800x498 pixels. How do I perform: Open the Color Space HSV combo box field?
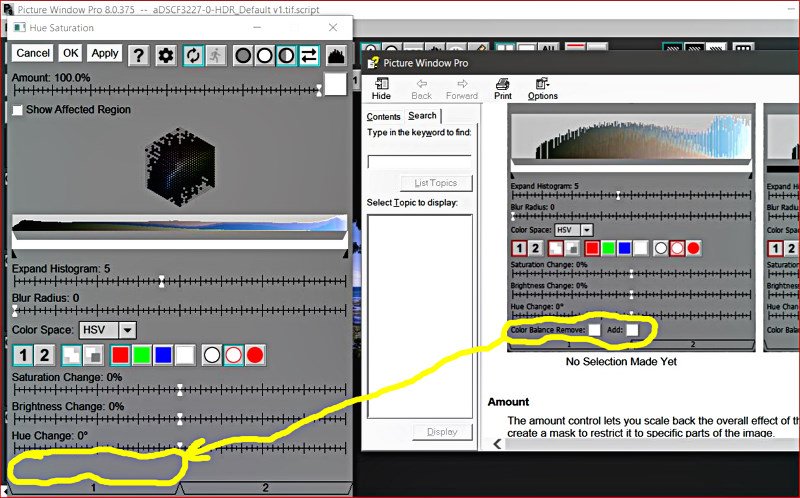(108, 330)
